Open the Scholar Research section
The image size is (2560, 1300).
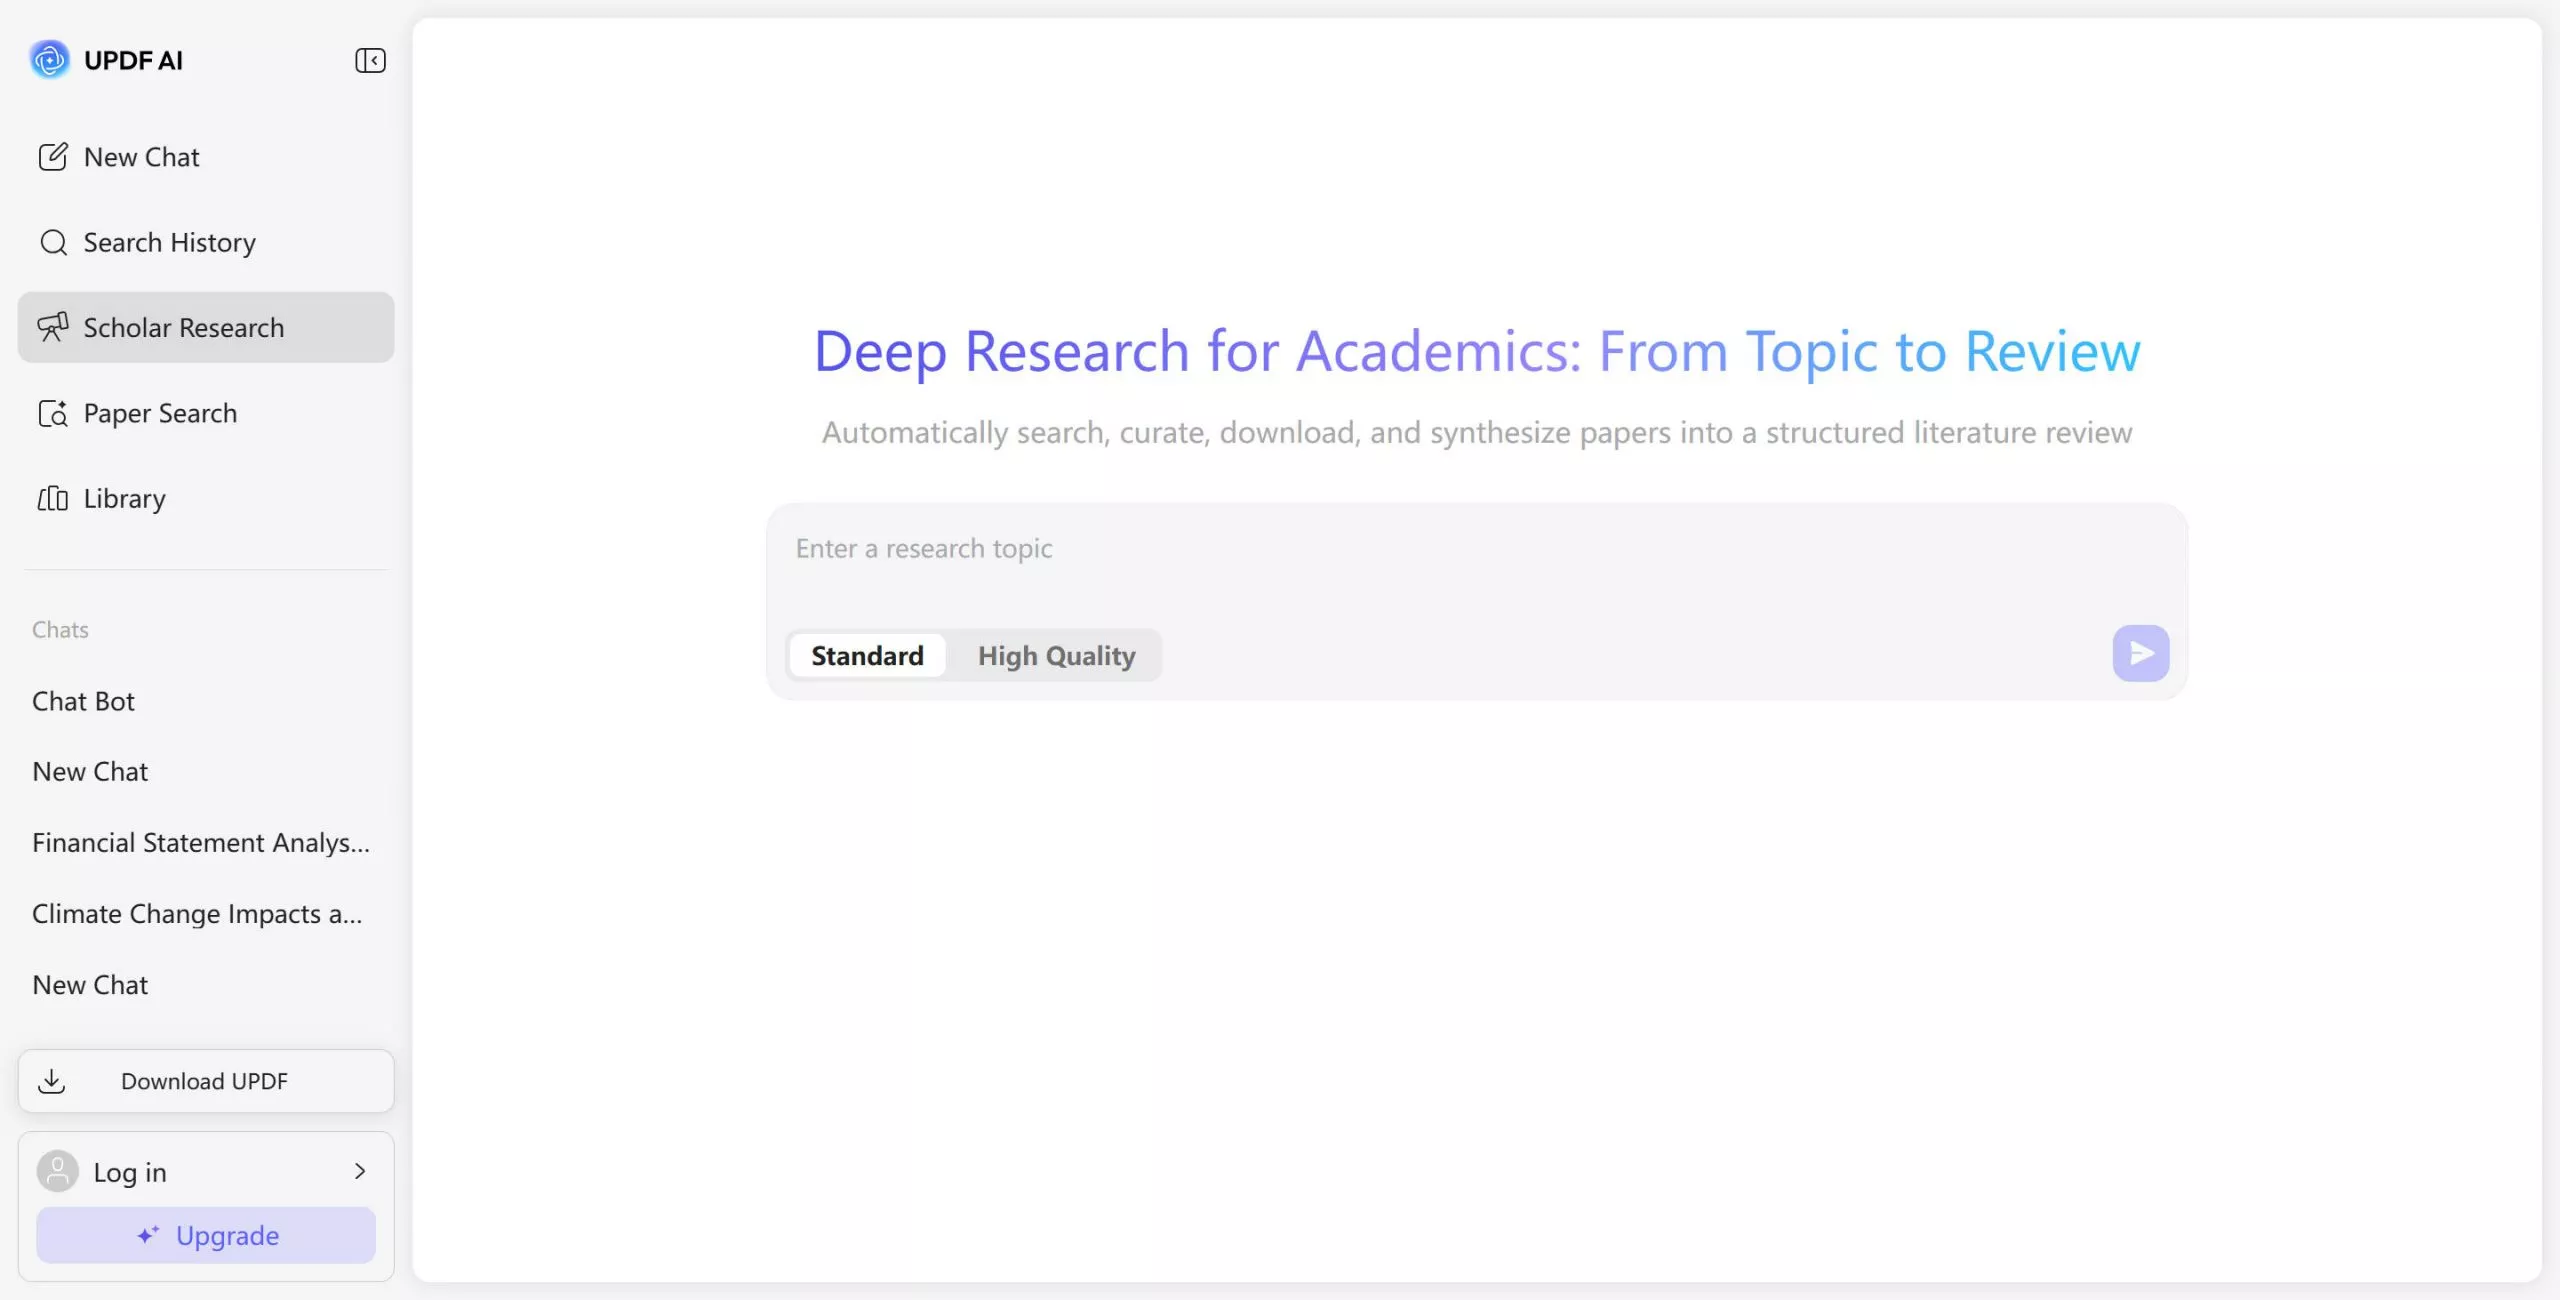pos(184,327)
